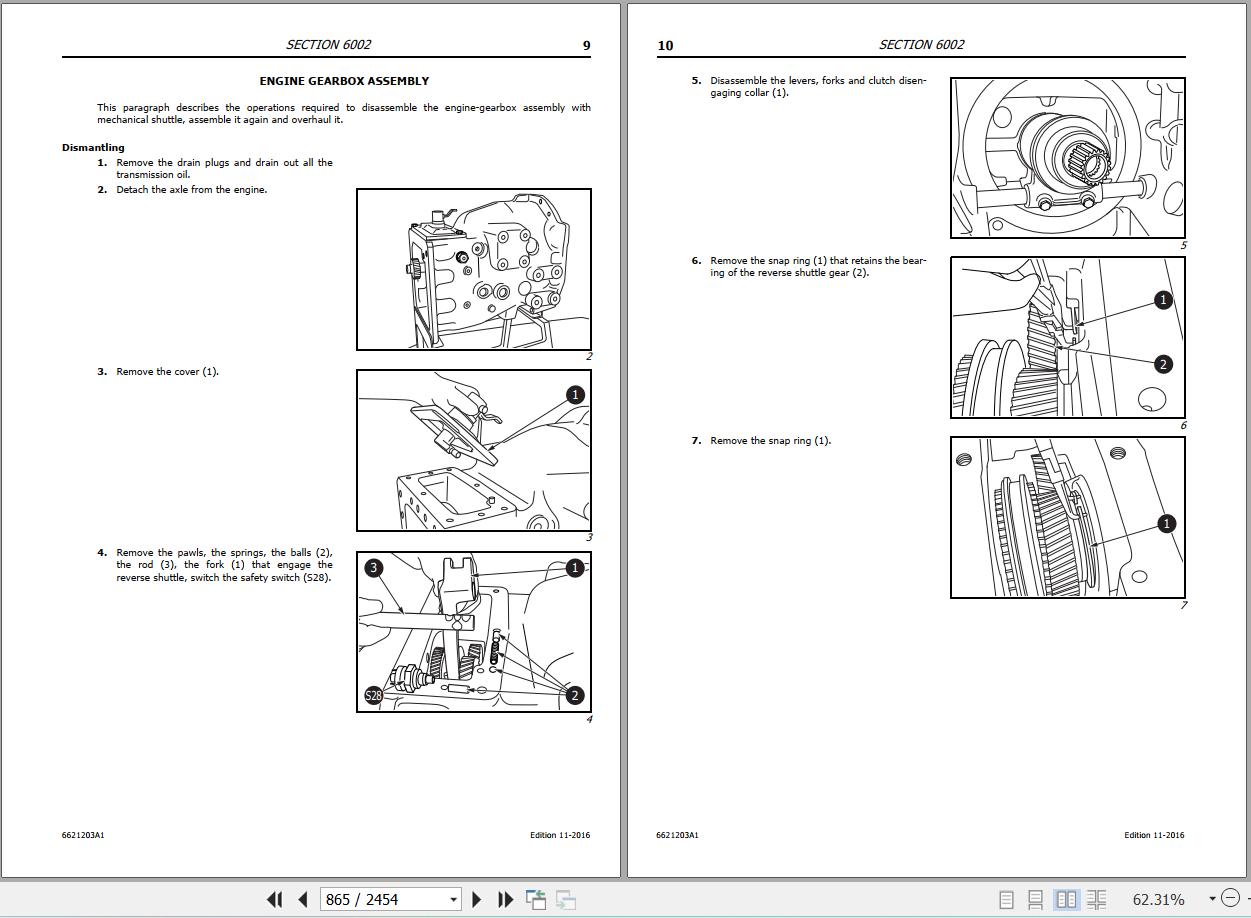The height and width of the screenshot is (918, 1251).
Task: Go to the next page
Action: tap(477, 899)
